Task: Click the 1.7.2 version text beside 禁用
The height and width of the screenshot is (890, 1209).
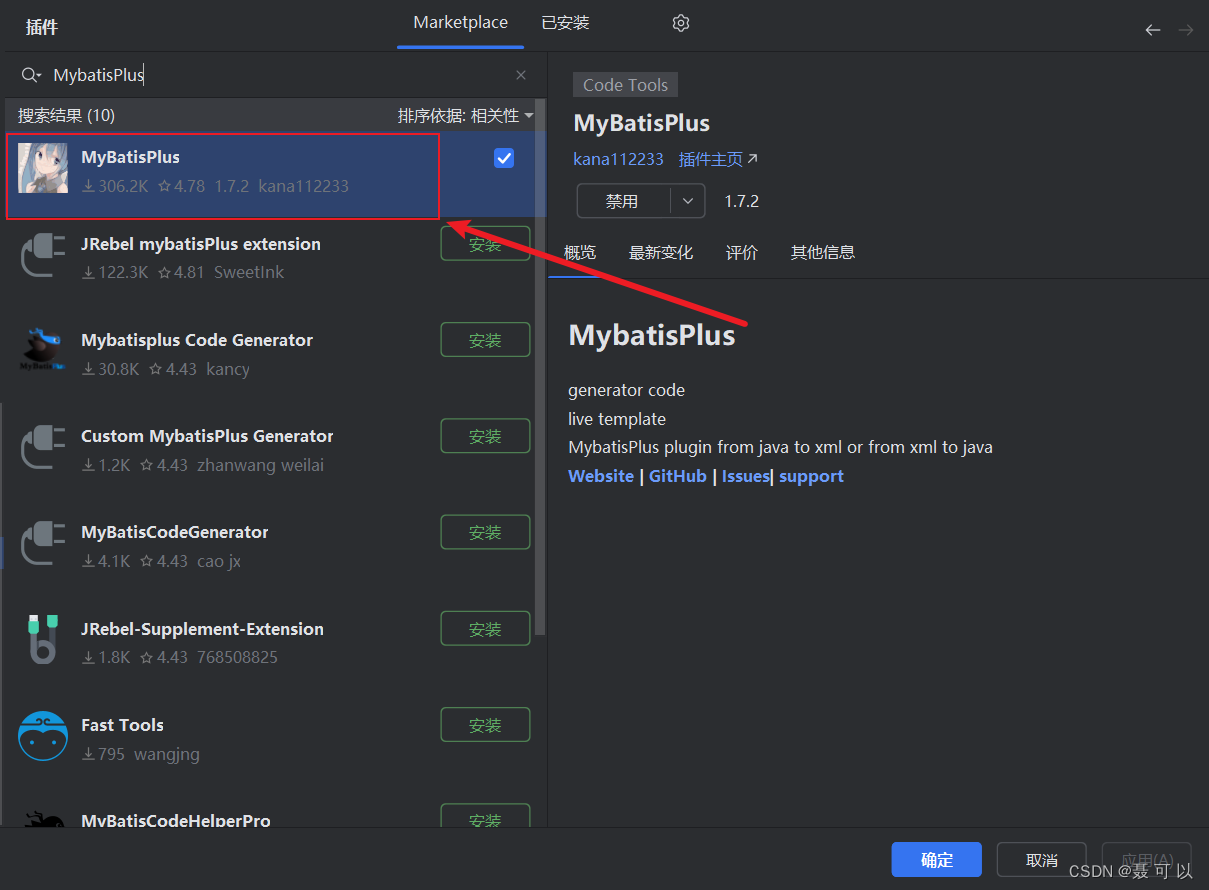Action: (x=741, y=201)
